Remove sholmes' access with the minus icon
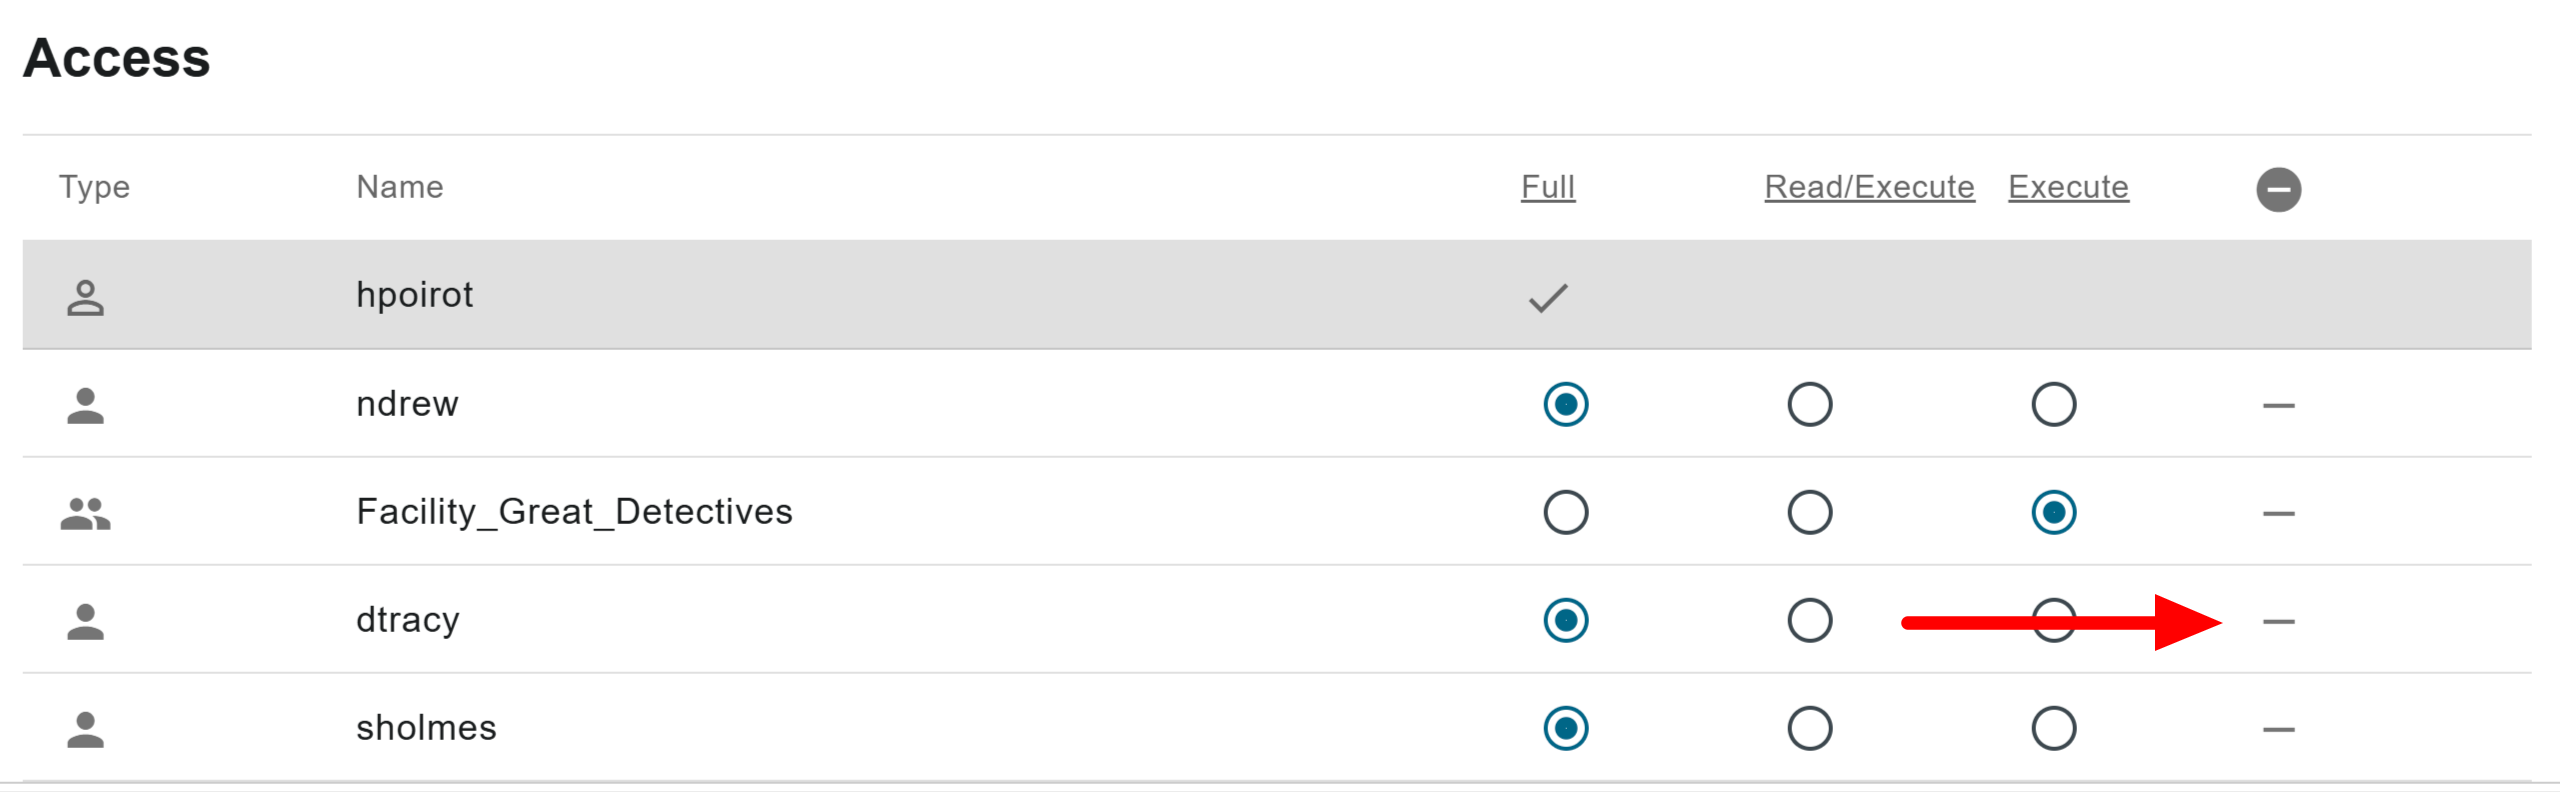 click(2278, 729)
